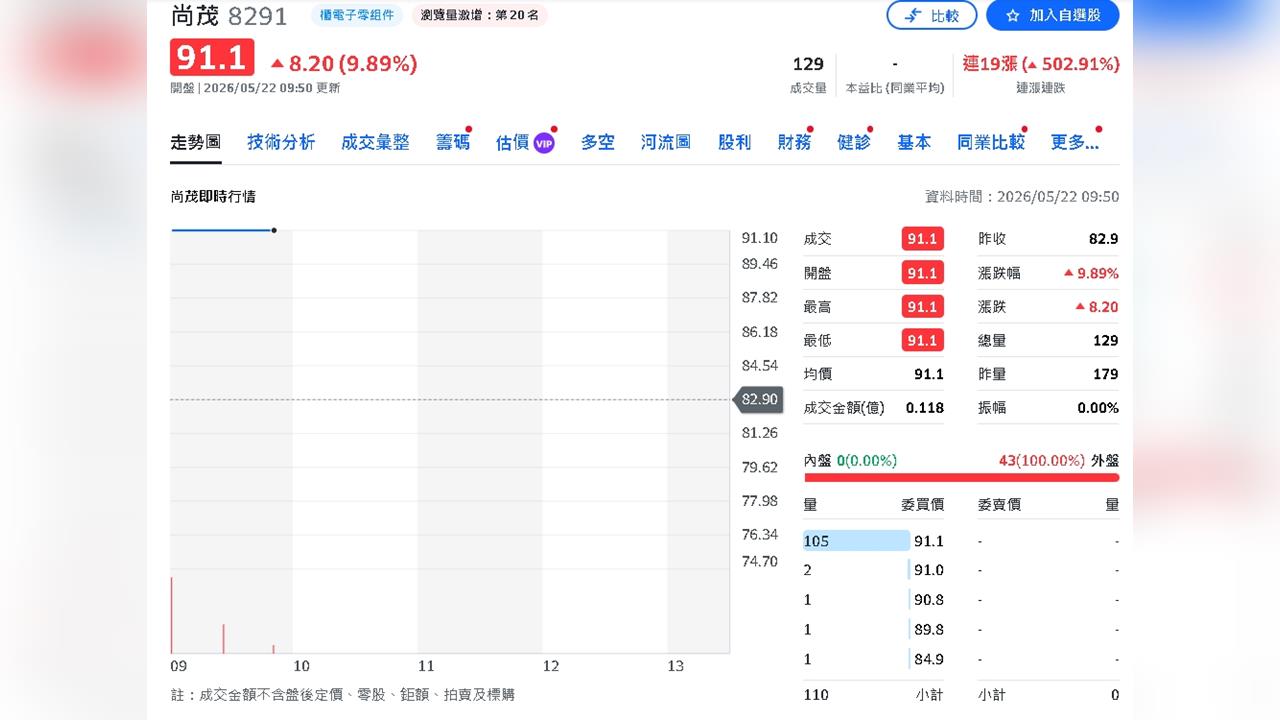Image resolution: width=1280 pixels, height=720 pixels.
Task: Expand the 更多... menu
Action: [1075, 142]
